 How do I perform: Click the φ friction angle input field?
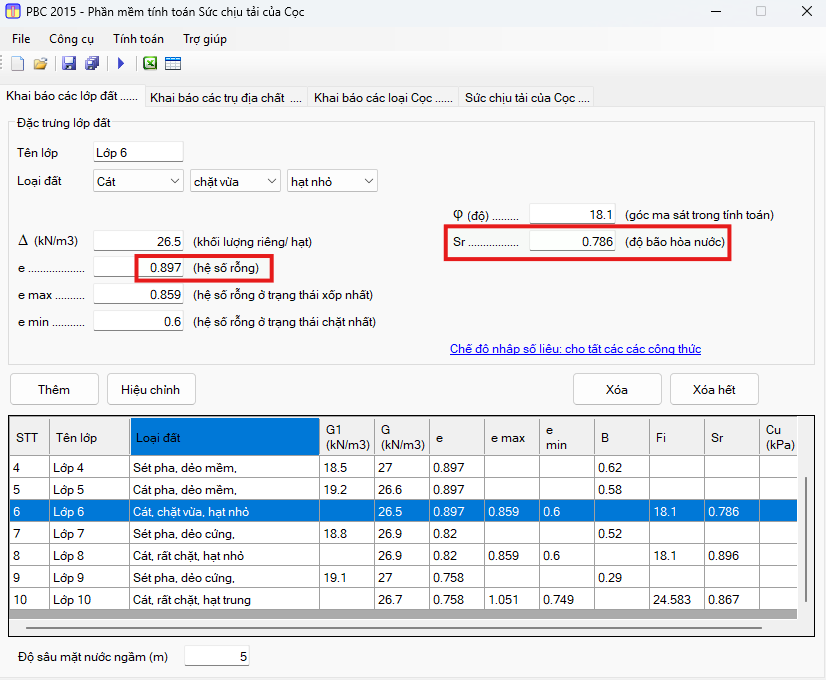(x=572, y=214)
